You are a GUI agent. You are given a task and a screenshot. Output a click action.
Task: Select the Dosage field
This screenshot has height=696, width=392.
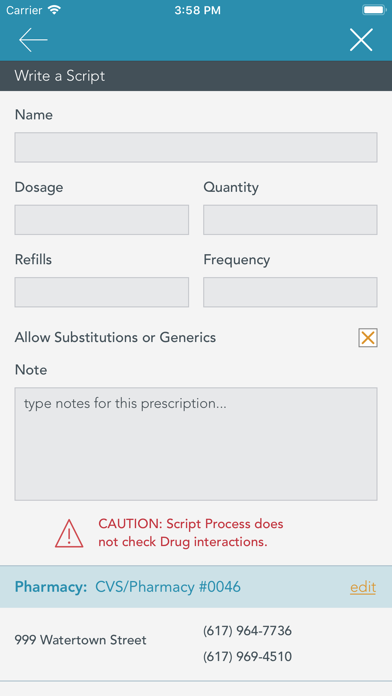(x=102, y=220)
